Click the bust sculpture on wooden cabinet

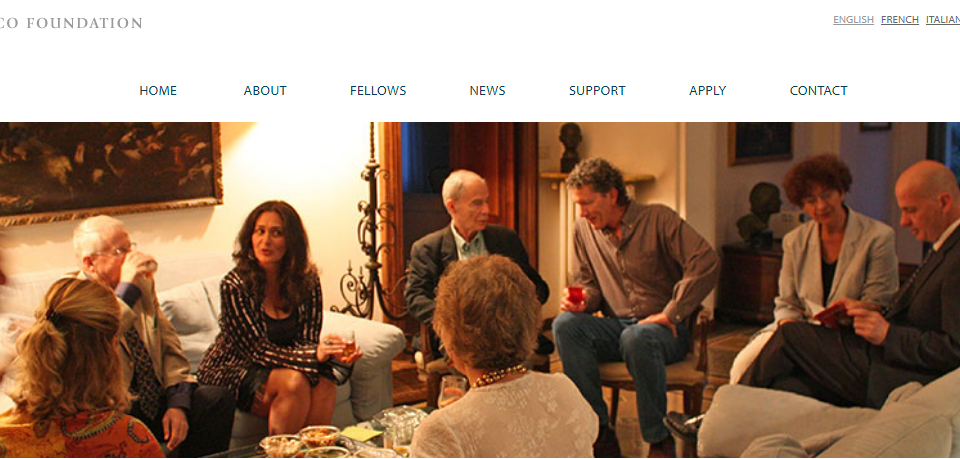coord(758,214)
